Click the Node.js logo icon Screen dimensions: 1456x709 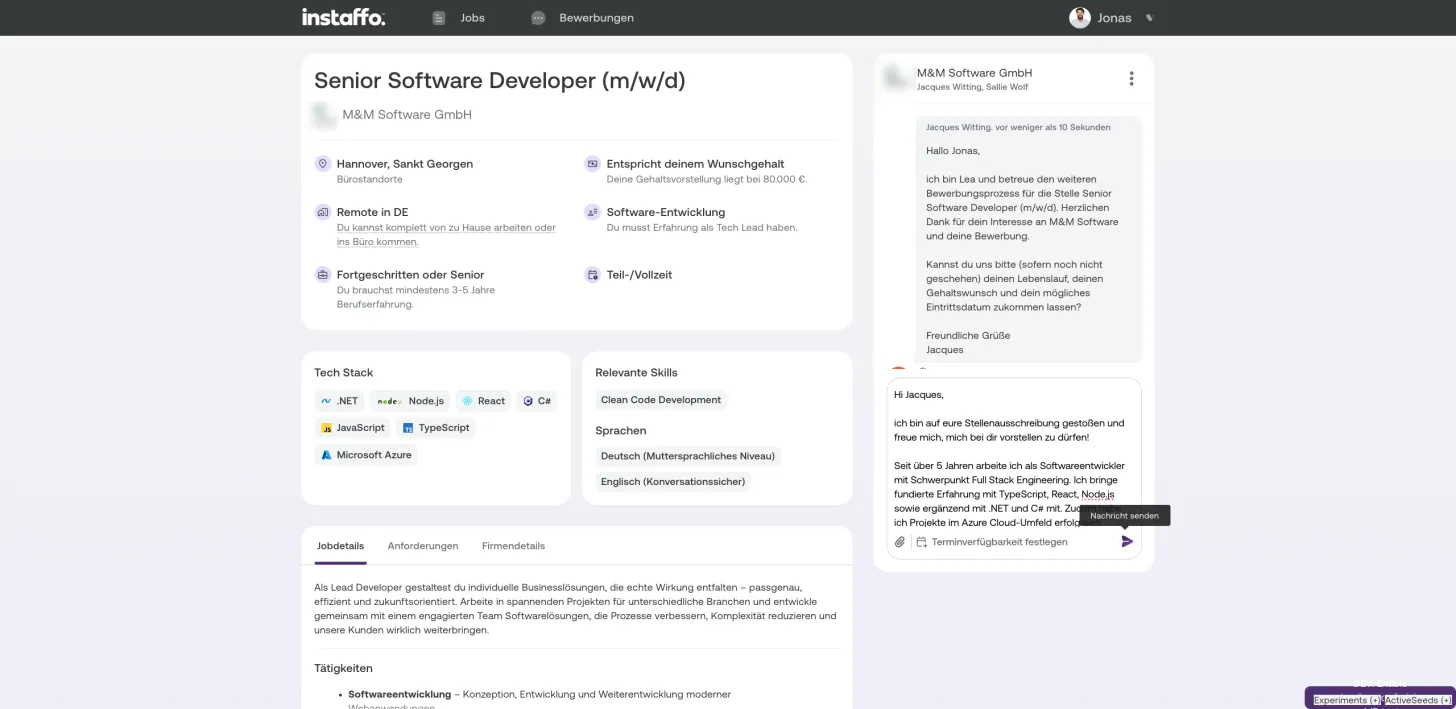pos(390,401)
